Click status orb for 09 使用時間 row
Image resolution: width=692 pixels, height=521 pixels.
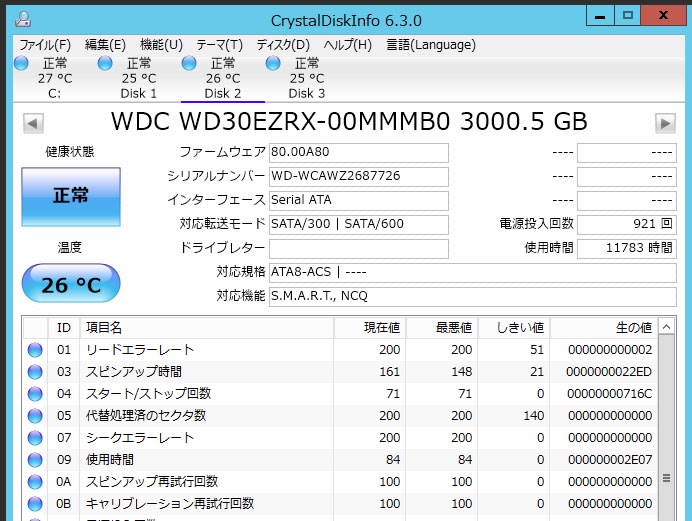pyautogui.click(x=35, y=460)
